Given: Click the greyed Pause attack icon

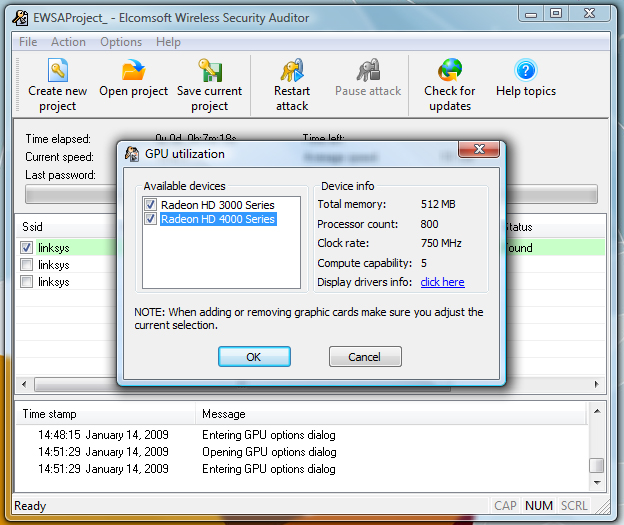Looking at the screenshot, I should (x=368, y=70).
